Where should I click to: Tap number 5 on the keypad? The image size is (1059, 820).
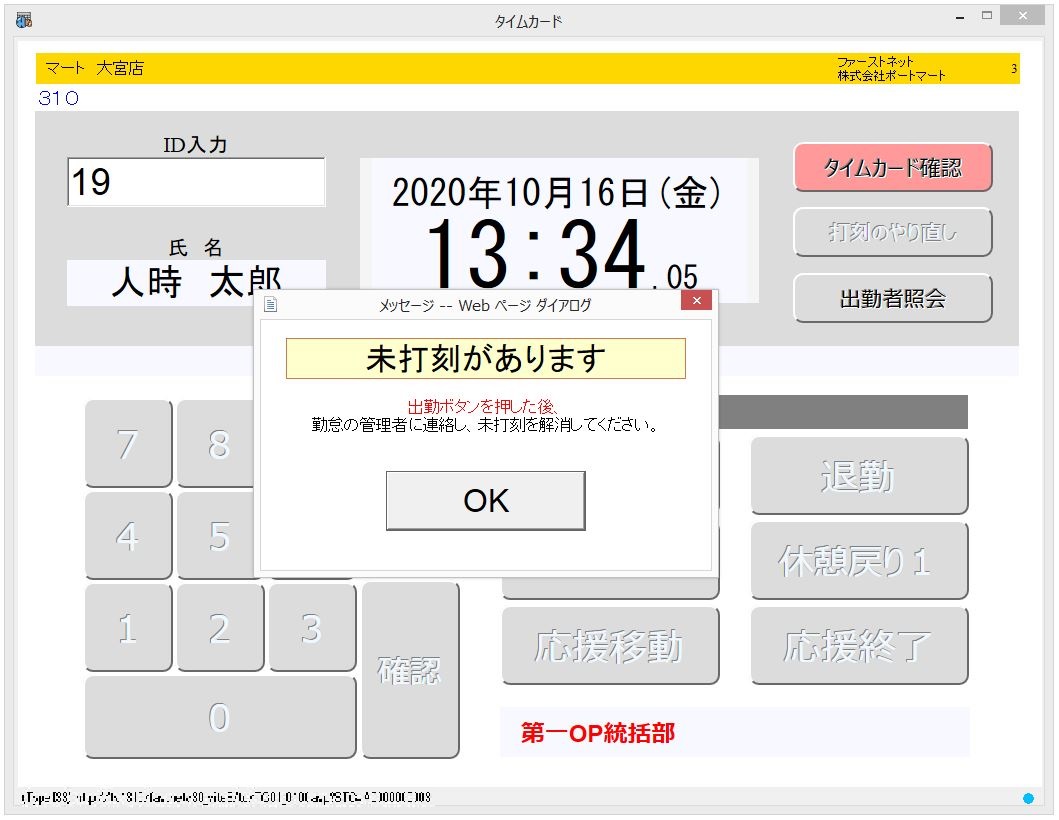216,536
